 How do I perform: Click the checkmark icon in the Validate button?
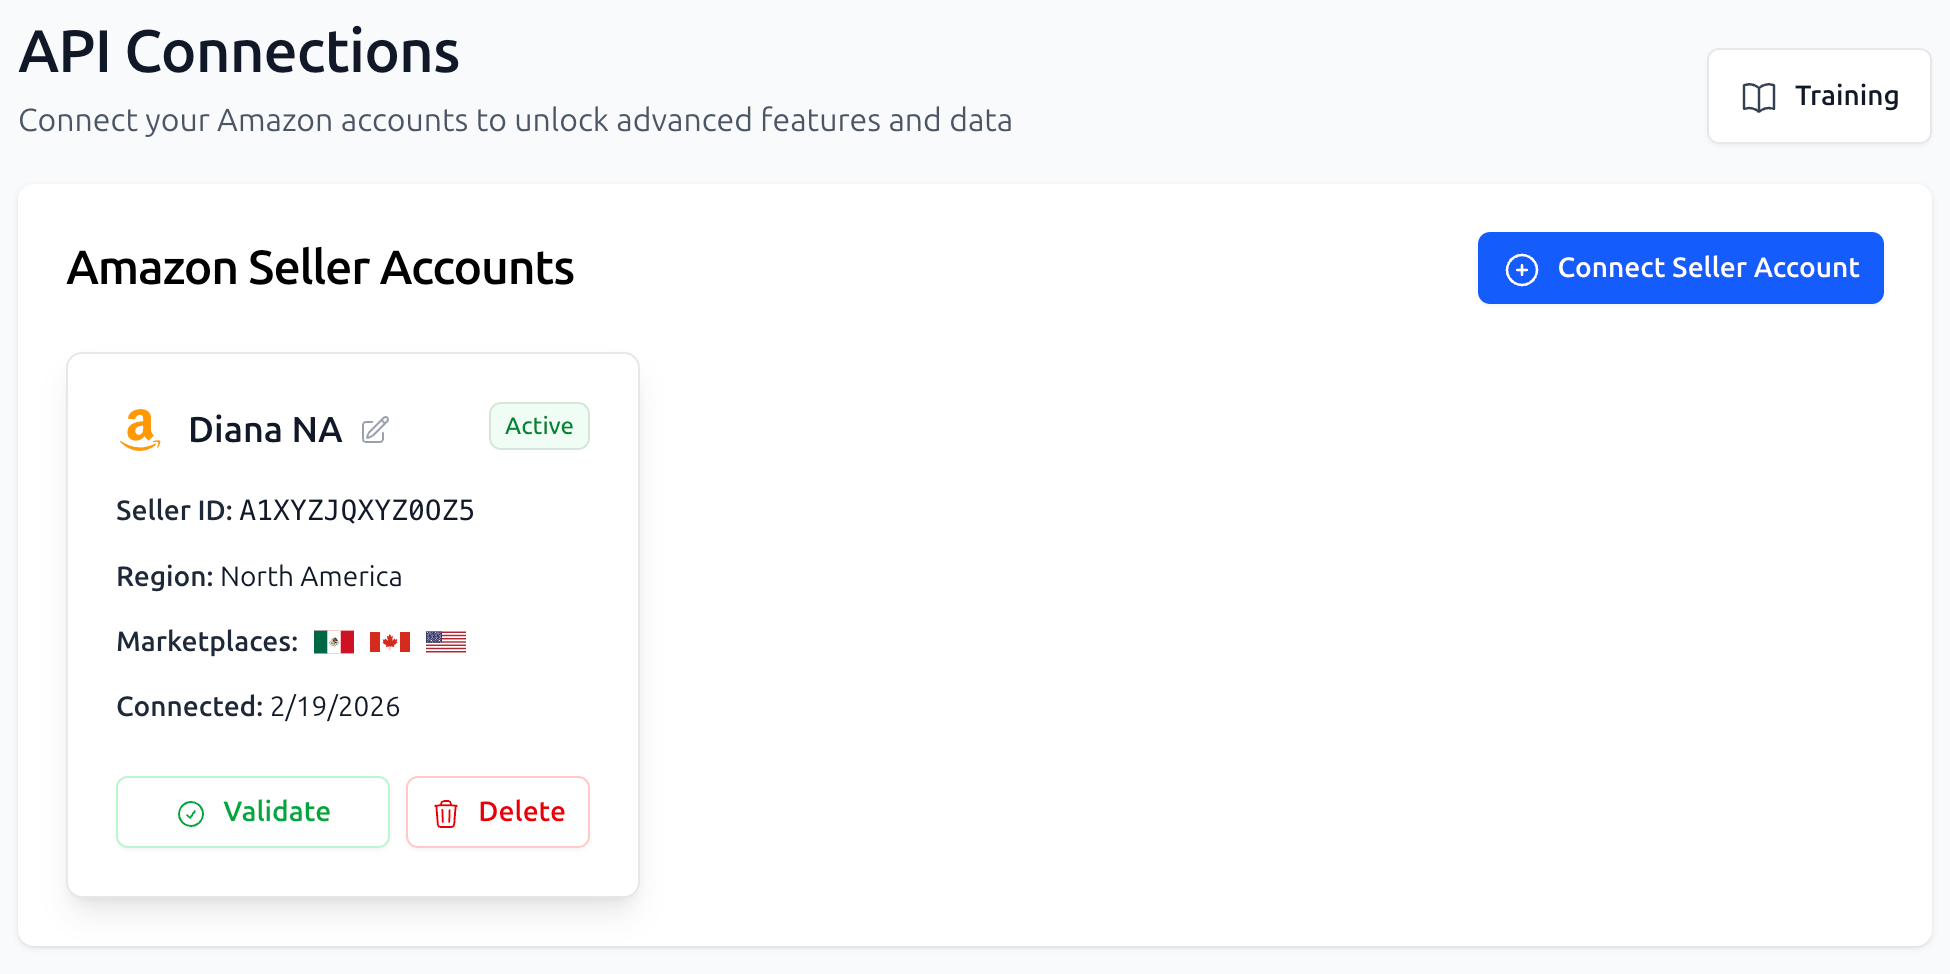click(x=189, y=812)
